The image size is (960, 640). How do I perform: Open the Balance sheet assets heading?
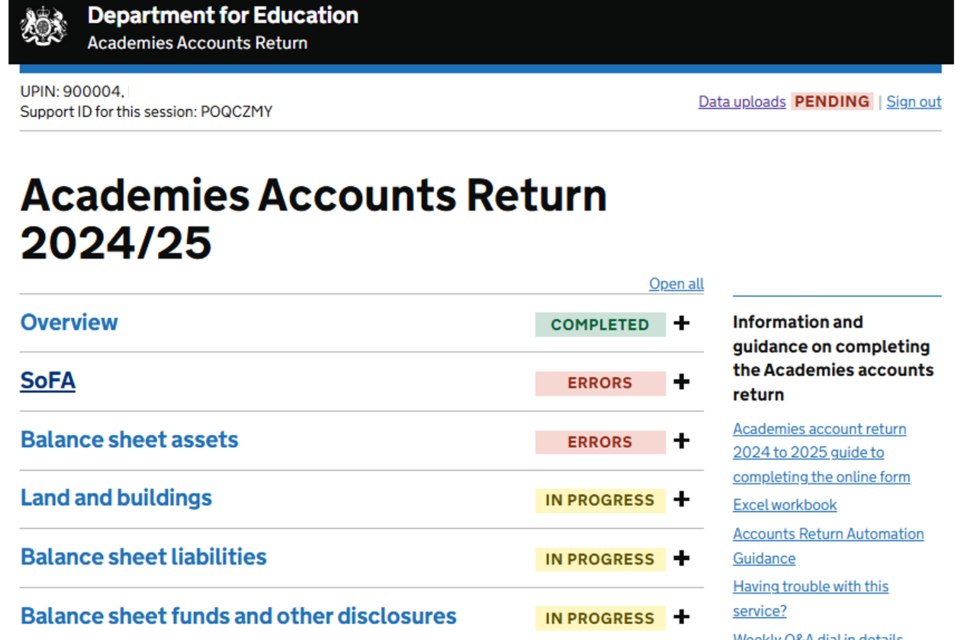tap(129, 440)
